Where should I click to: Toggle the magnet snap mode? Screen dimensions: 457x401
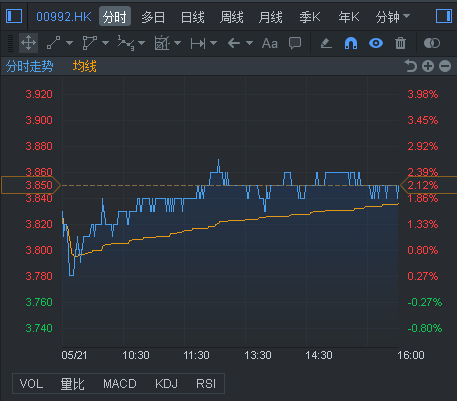click(x=351, y=43)
